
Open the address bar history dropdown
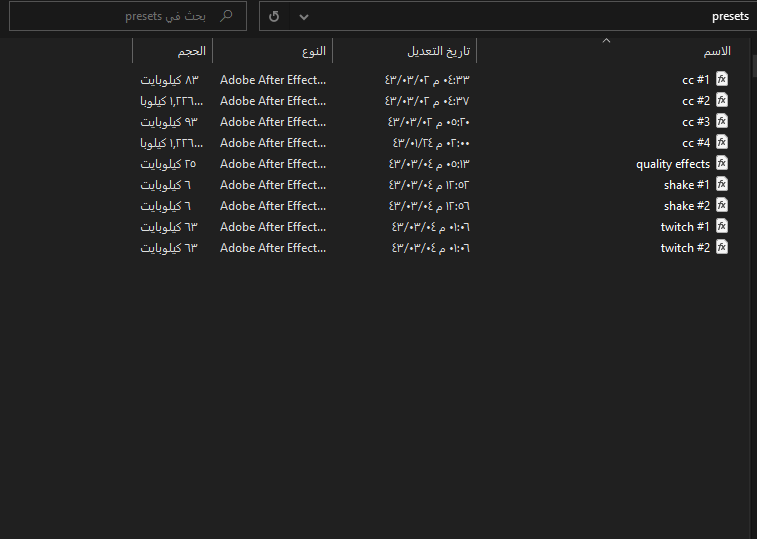pos(304,16)
